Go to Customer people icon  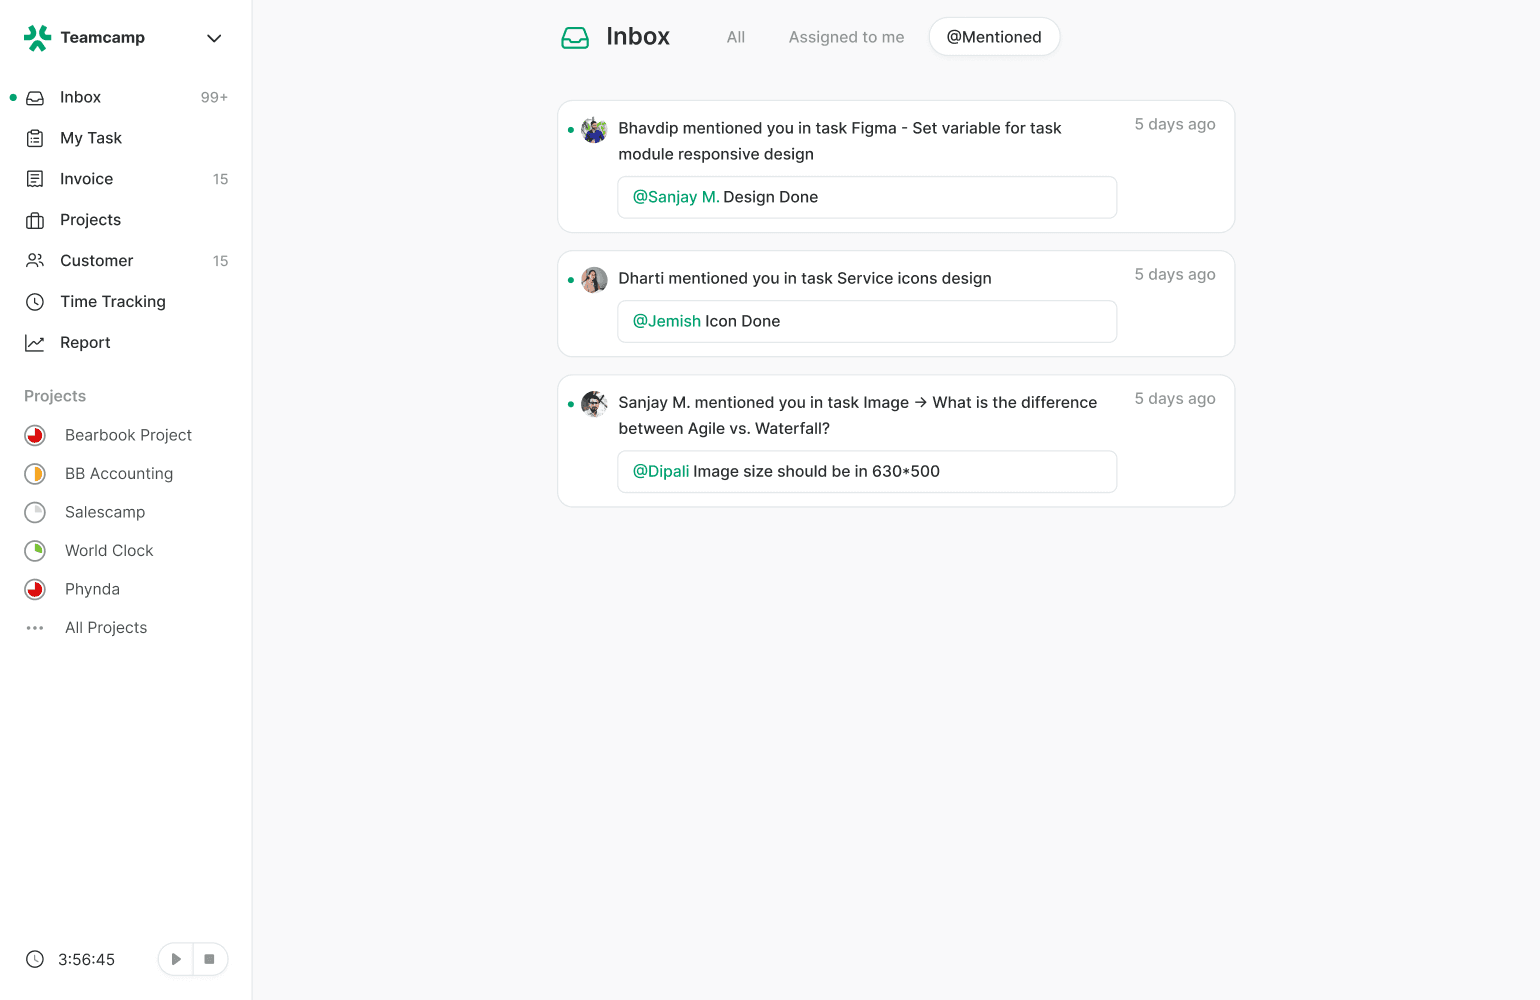pyautogui.click(x=35, y=261)
